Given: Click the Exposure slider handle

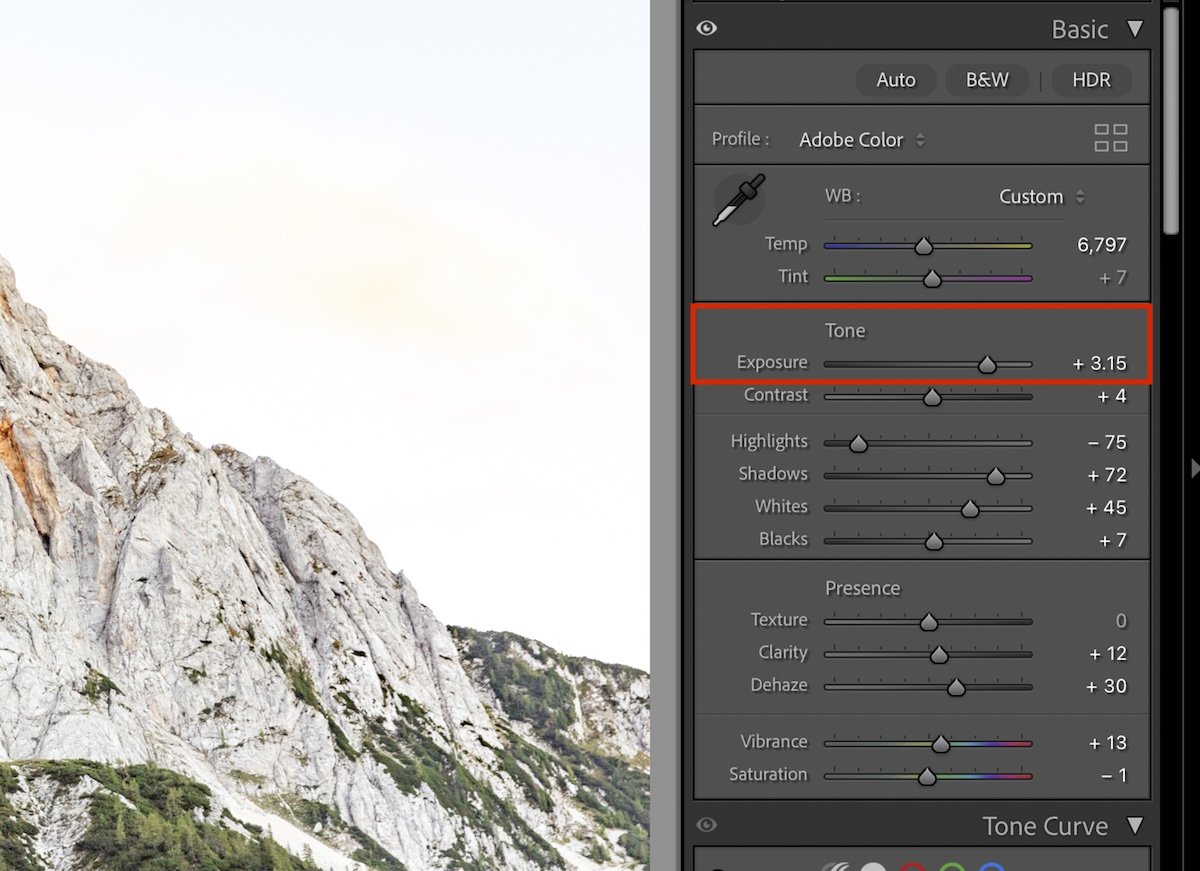Looking at the screenshot, I should [x=985, y=364].
